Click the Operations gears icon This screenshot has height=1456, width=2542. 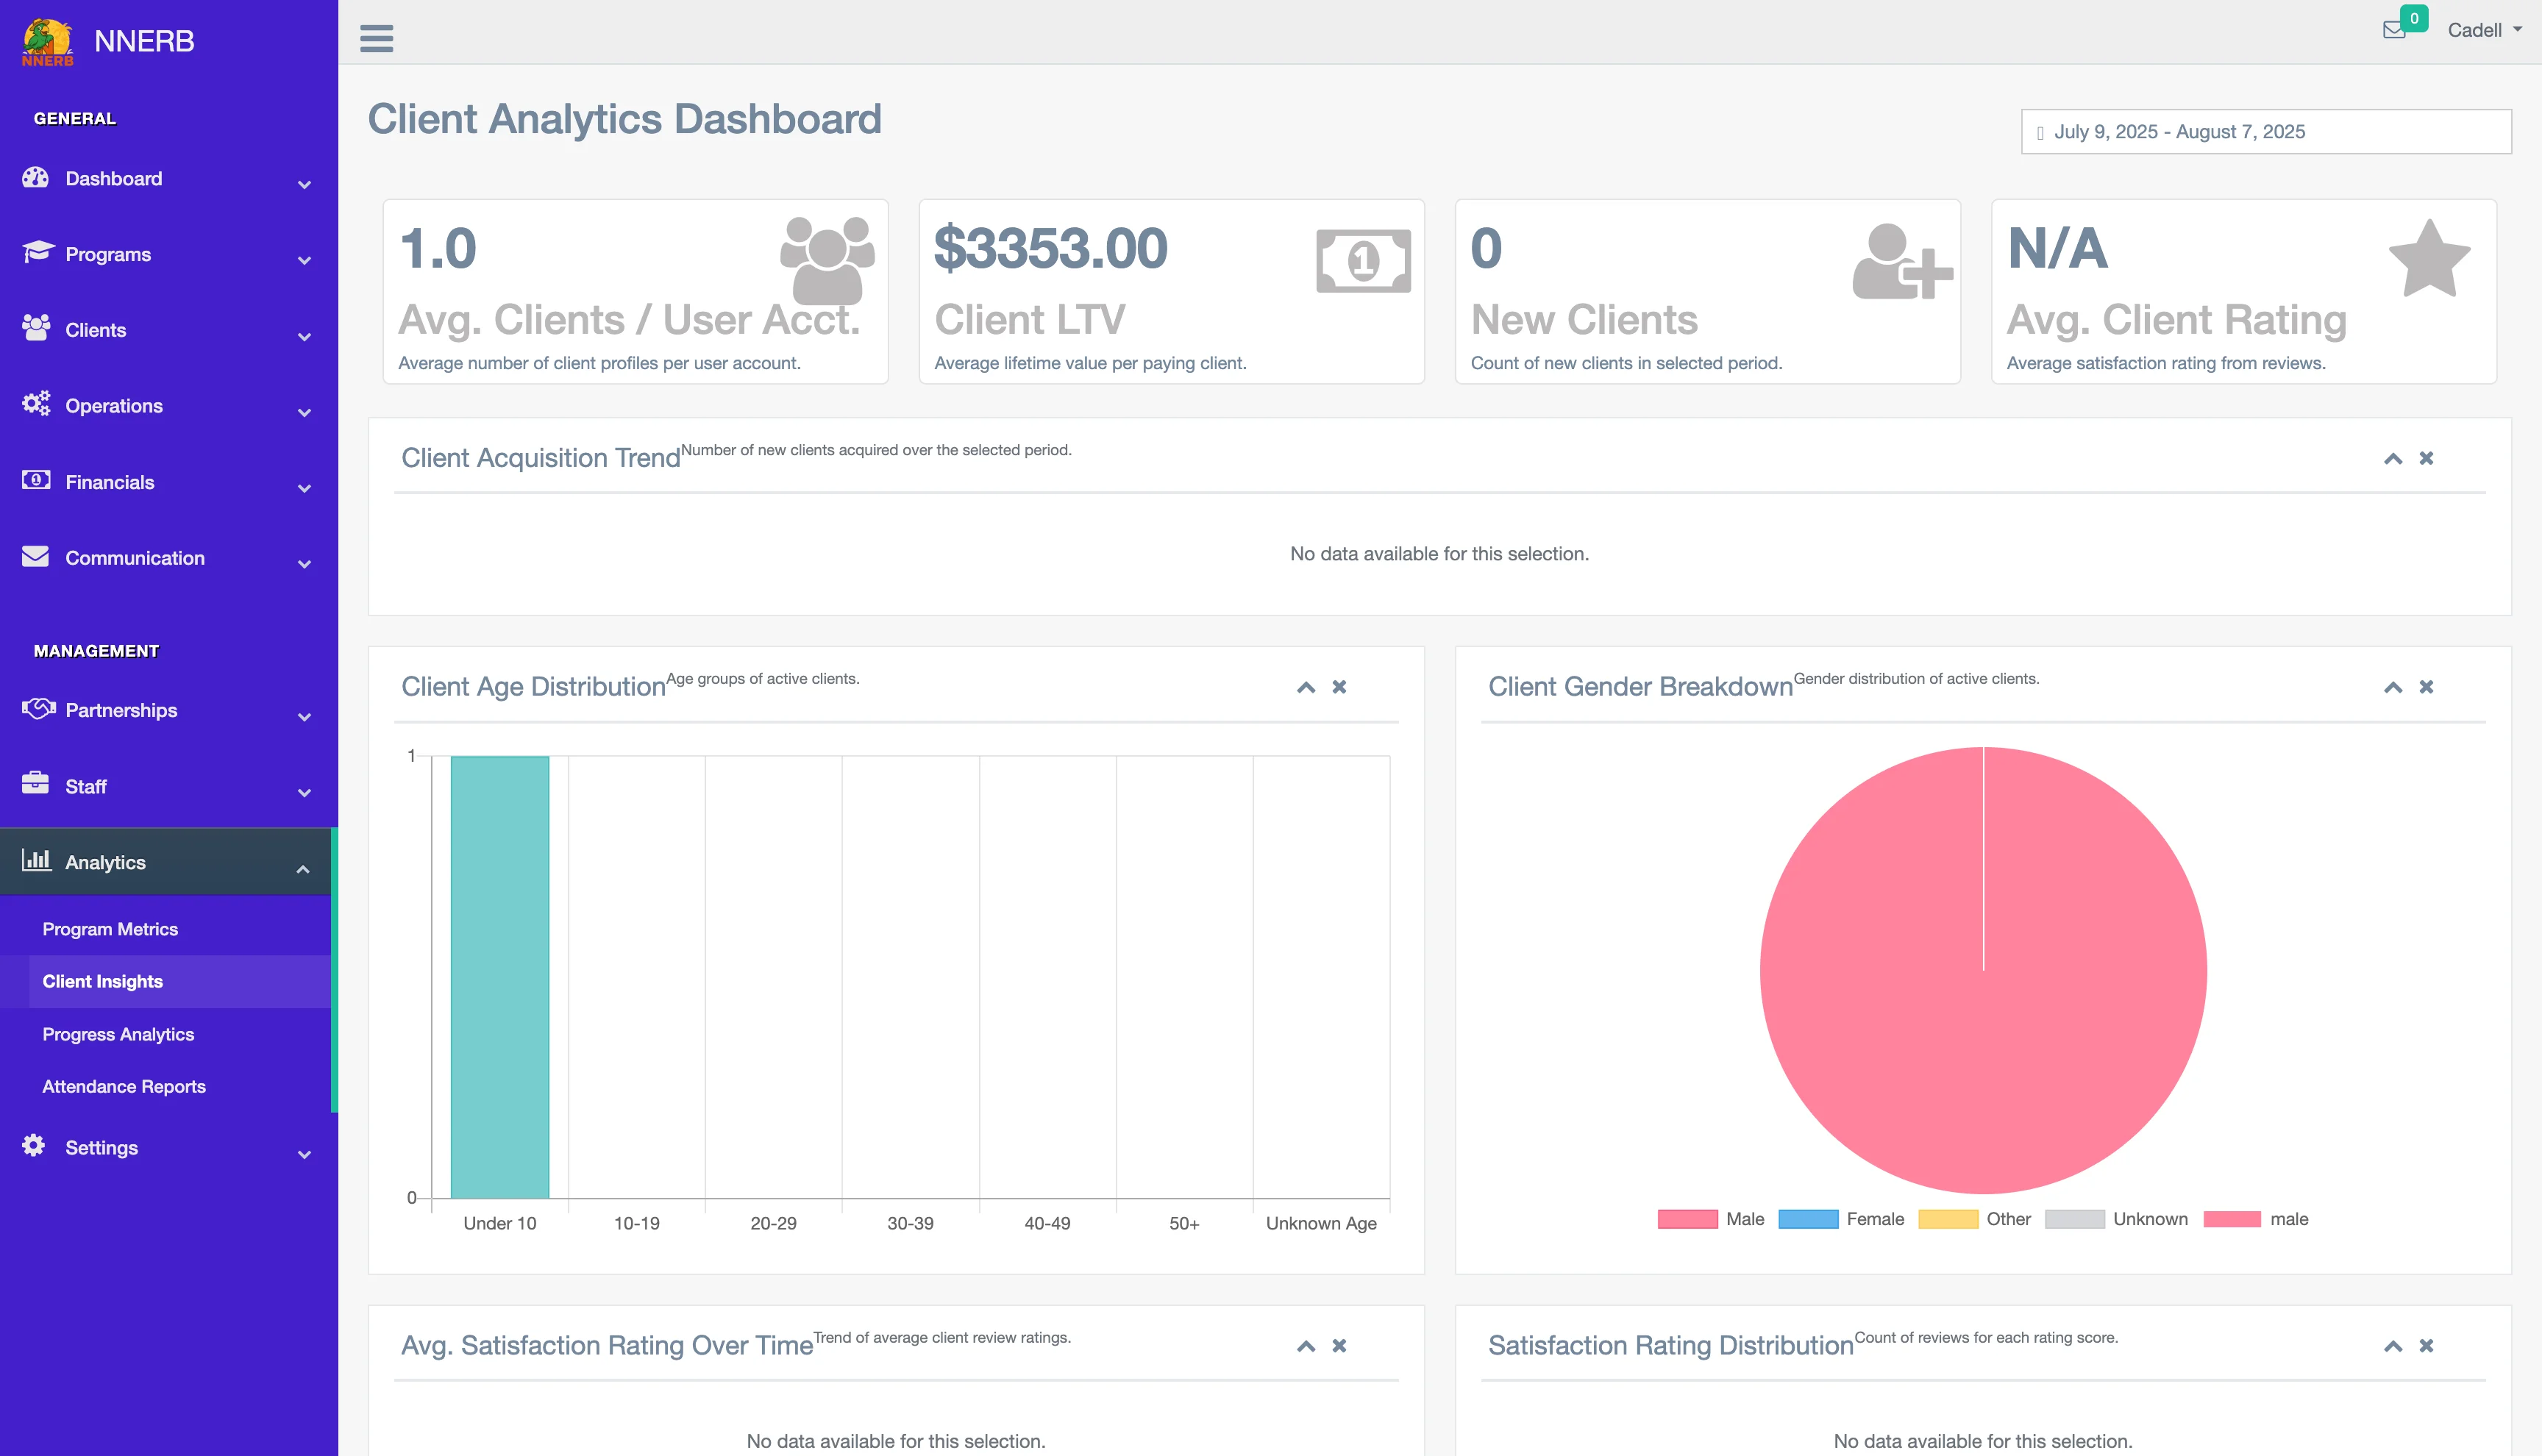point(36,404)
